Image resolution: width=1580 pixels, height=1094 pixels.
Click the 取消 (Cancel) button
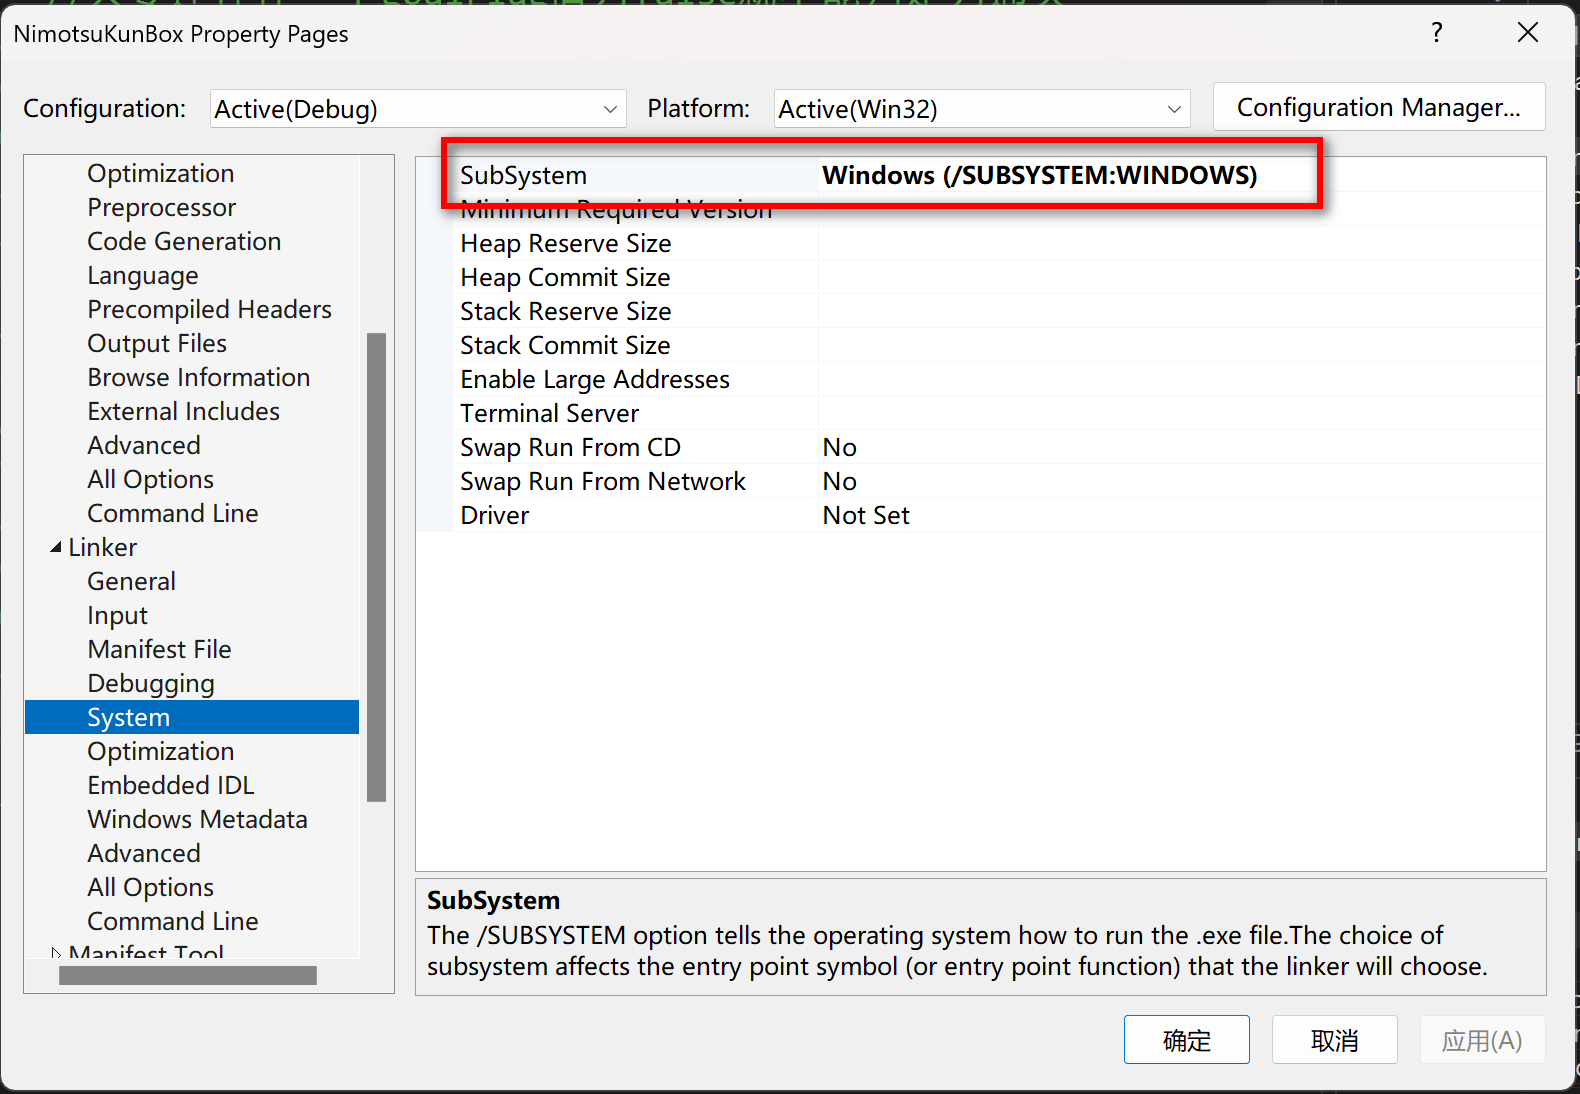point(1334,1040)
